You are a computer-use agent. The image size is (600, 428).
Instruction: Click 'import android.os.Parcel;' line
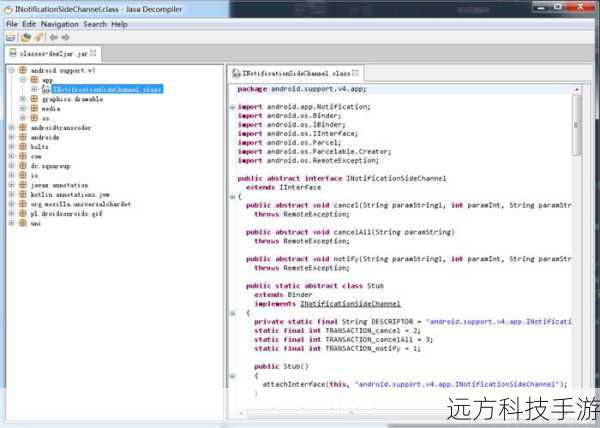click(x=289, y=143)
